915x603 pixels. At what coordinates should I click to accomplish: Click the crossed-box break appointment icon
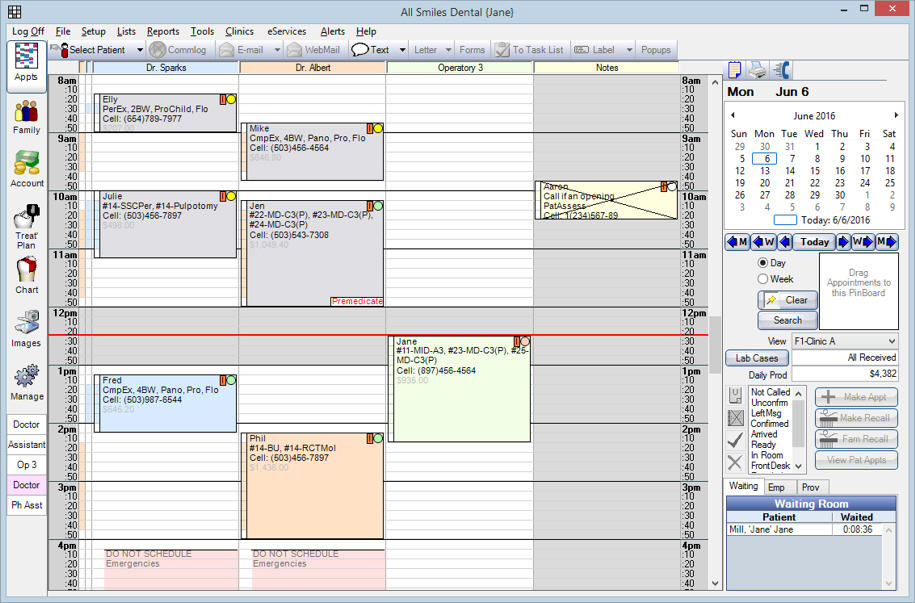click(736, 417)
